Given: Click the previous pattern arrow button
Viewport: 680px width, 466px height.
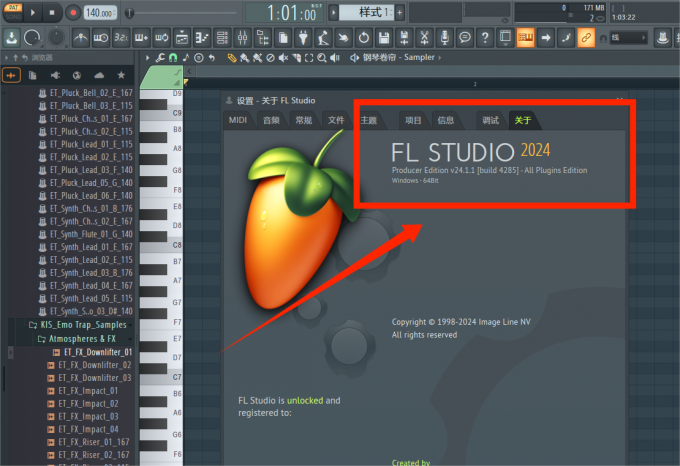Looking at the screenshot, I should pyautogui.click(x=333, y=12).
